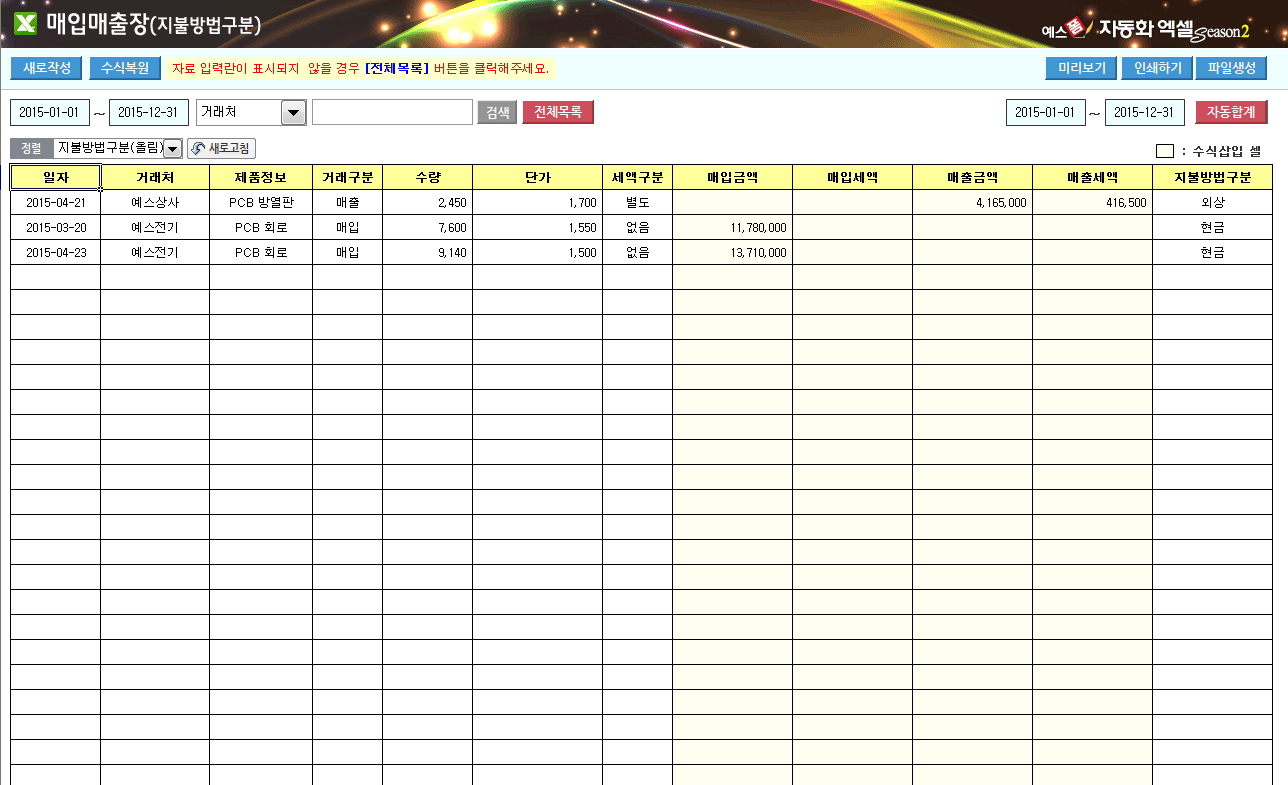Select the 거래처 combo box text
The height and width of the screenshot is (785, 1288).
(239, 112)
